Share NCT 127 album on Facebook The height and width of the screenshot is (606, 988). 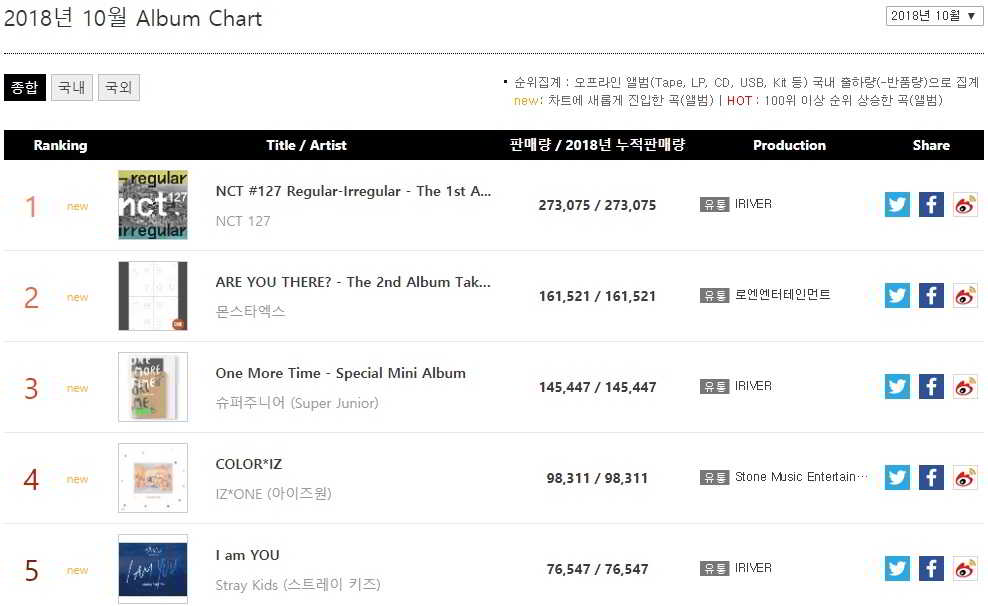tap(931, 205)
